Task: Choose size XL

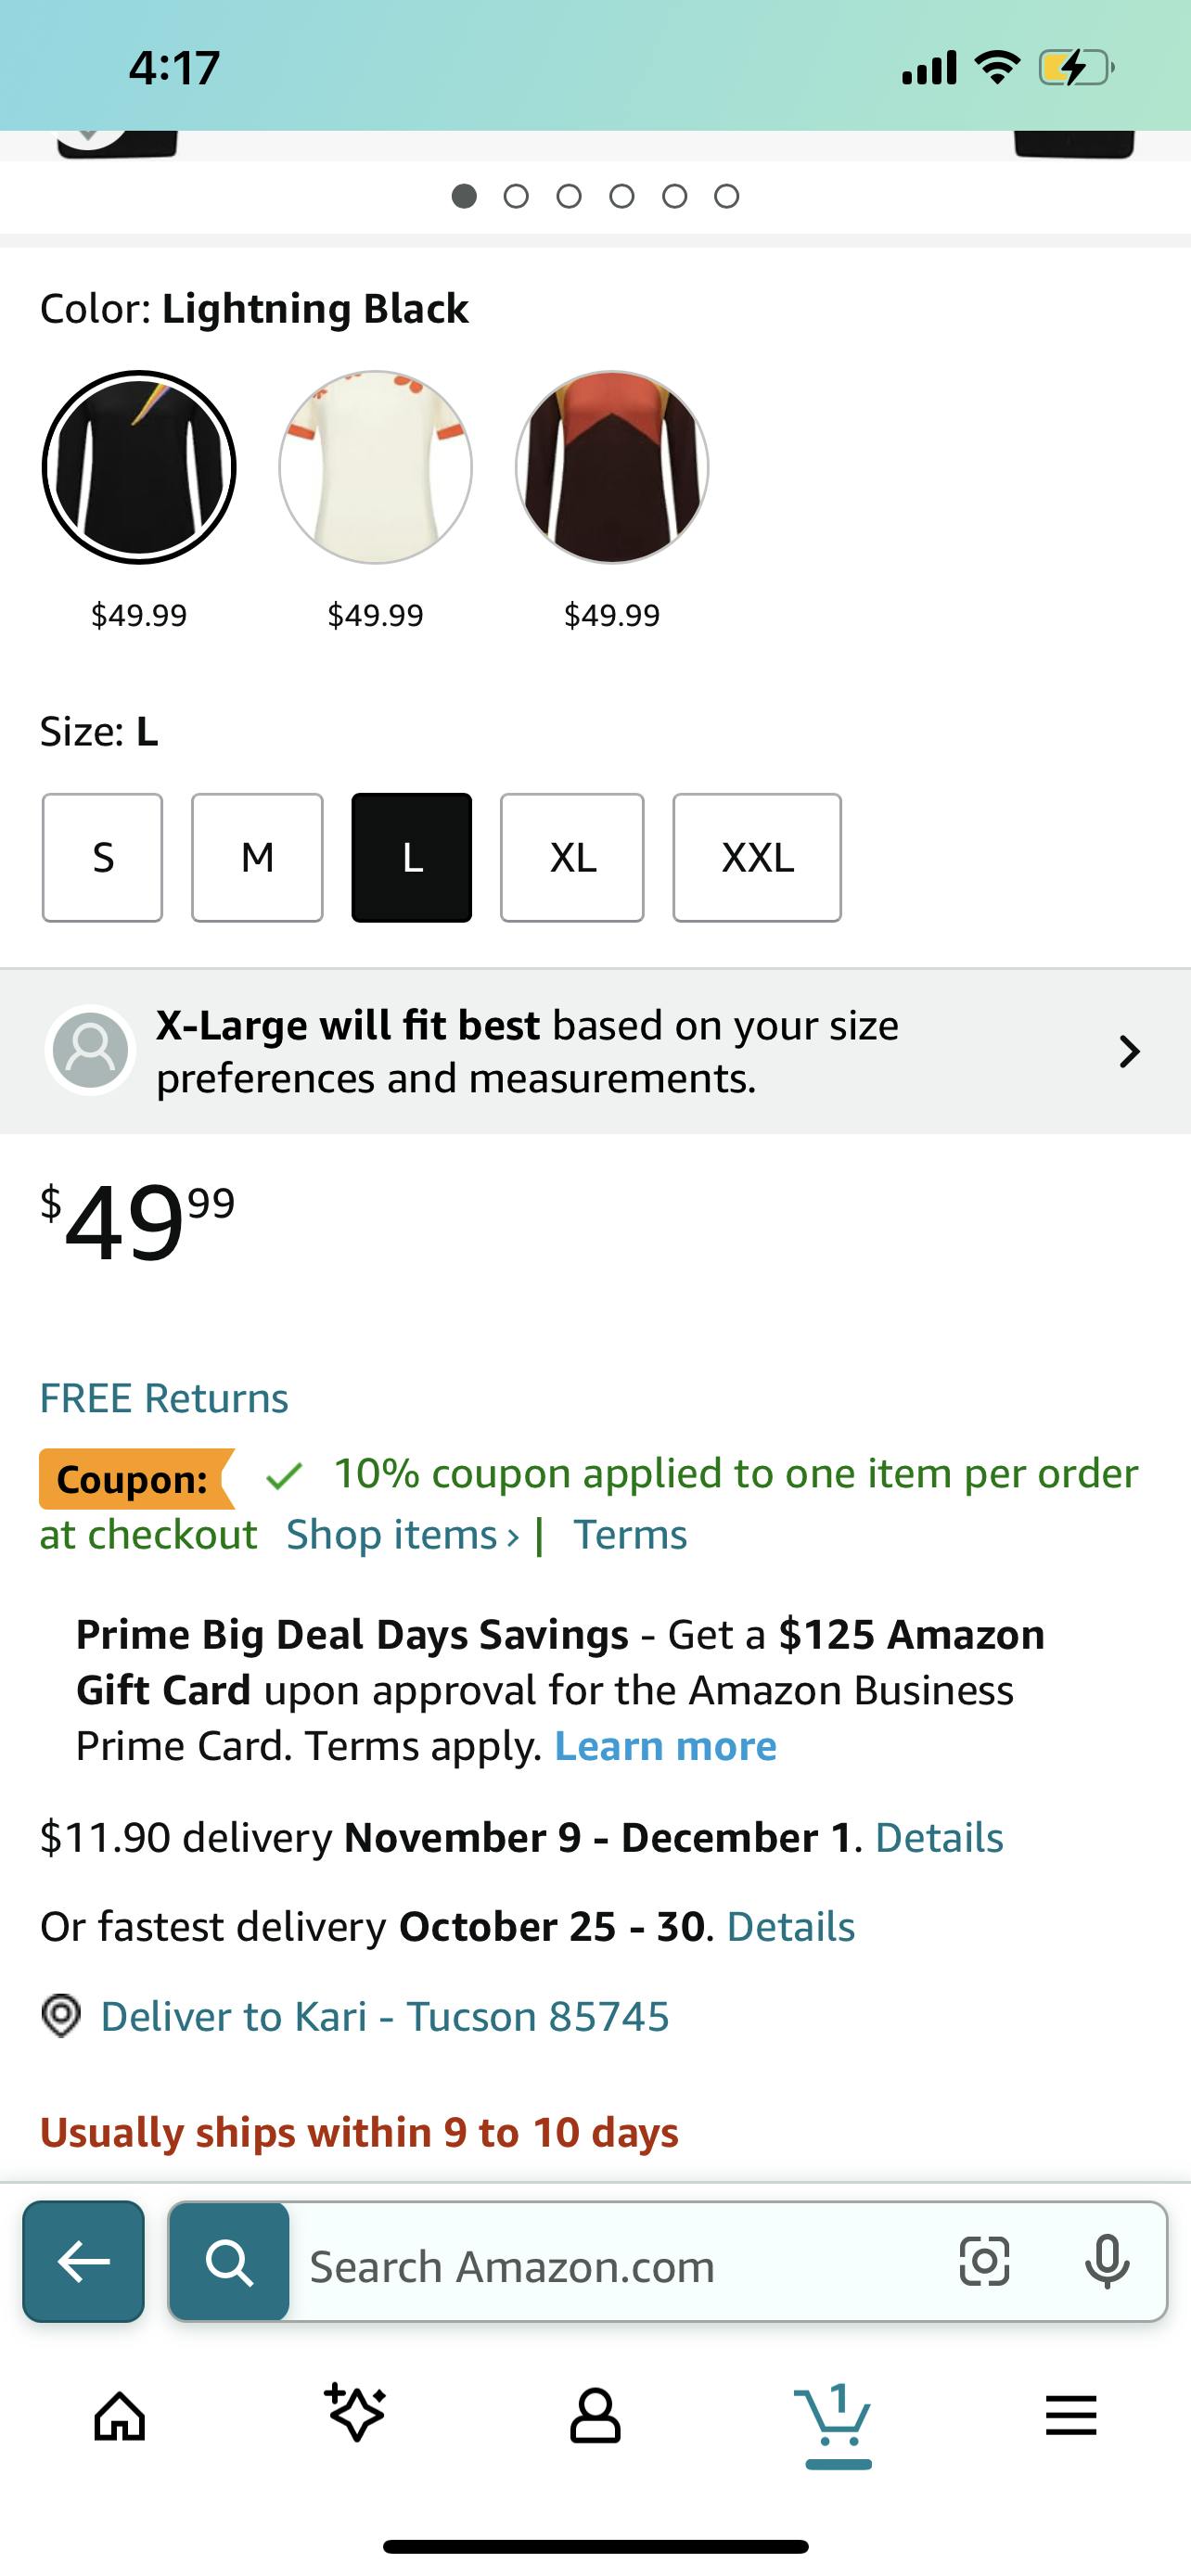Action: click(x=572, y=857)
